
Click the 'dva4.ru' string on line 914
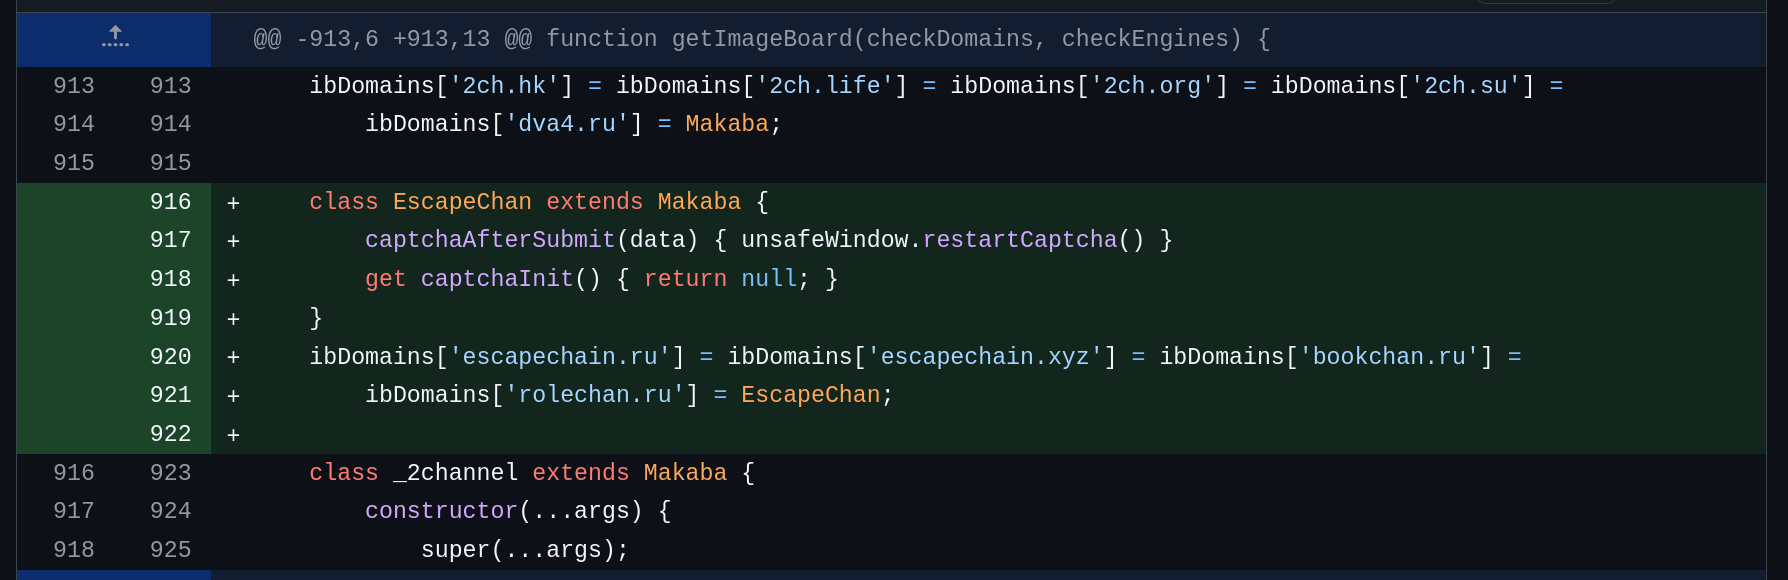(567, 124)
